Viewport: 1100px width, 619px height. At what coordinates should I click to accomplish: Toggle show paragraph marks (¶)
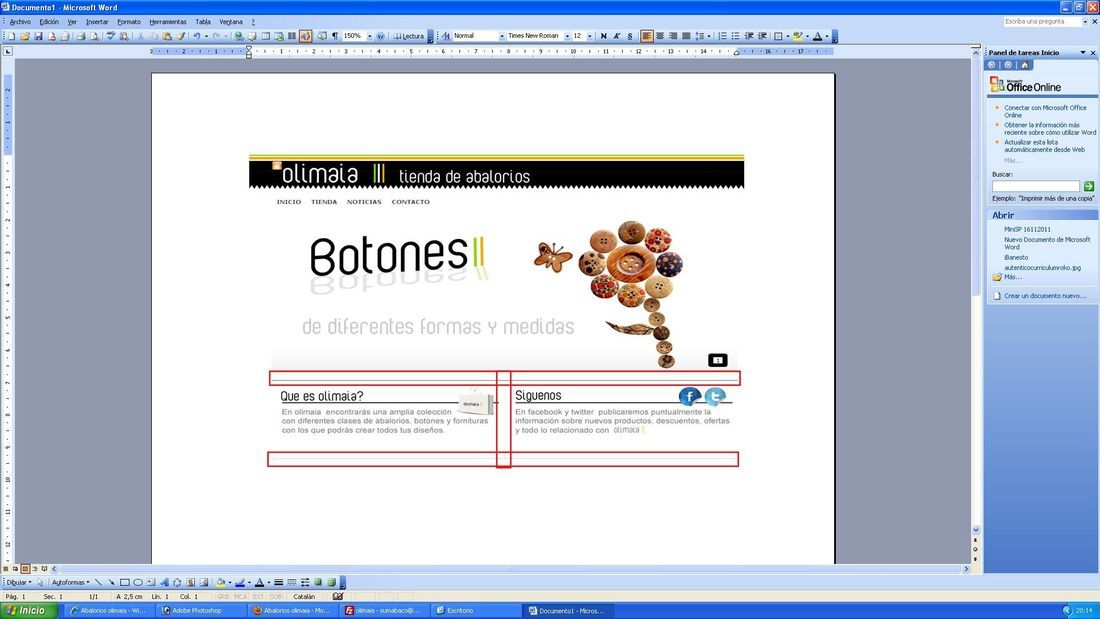click(x=335, y=36)
